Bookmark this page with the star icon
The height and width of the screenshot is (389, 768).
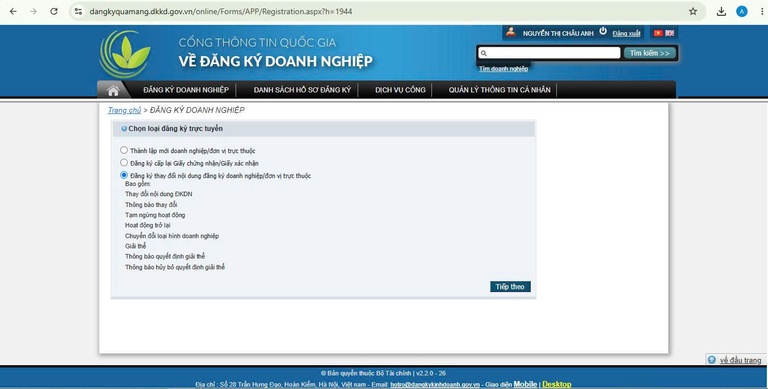[693, 11]
